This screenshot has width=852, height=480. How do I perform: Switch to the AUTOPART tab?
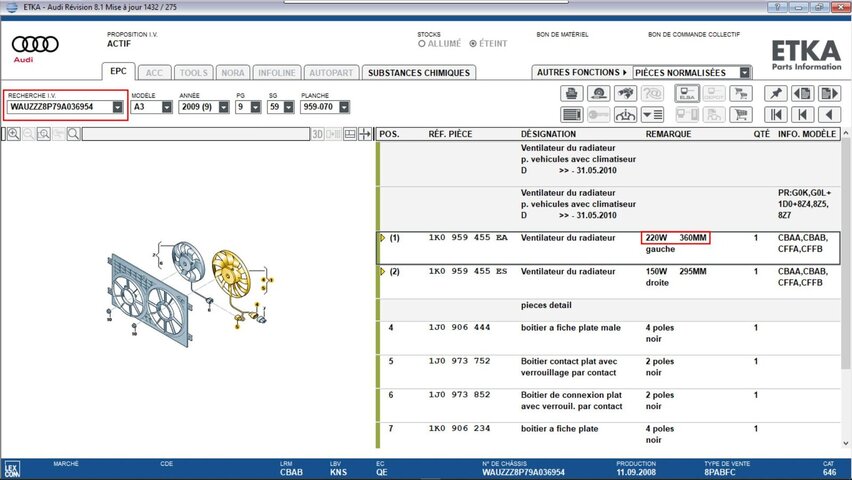(331, 73)
